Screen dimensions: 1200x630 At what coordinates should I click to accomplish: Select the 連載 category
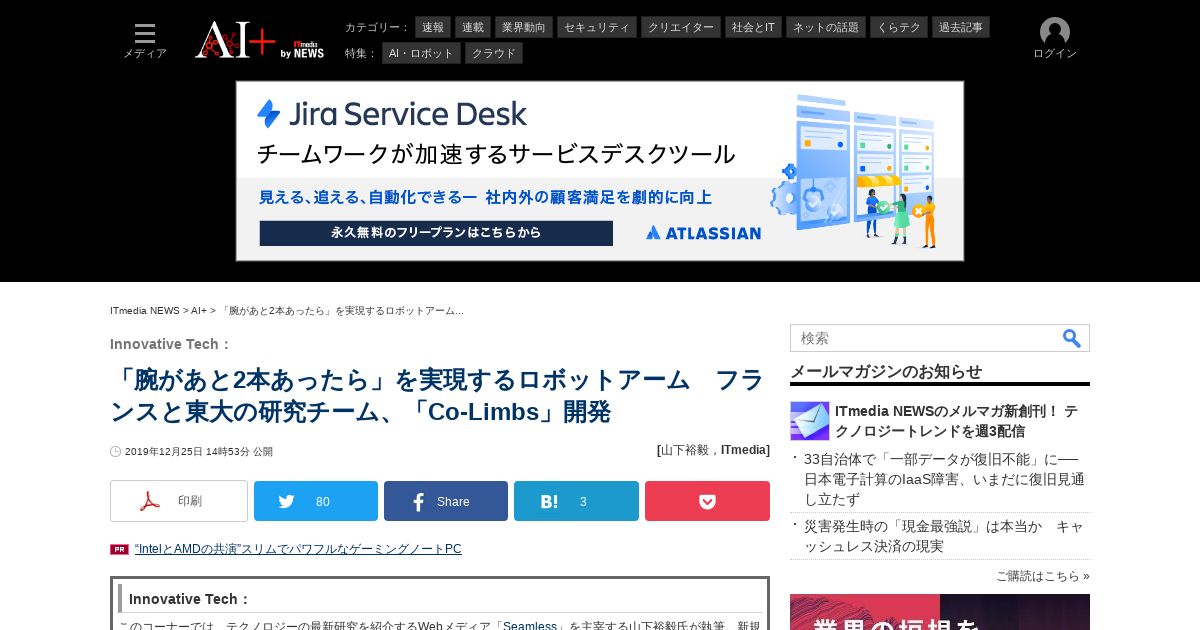point(473,27)
